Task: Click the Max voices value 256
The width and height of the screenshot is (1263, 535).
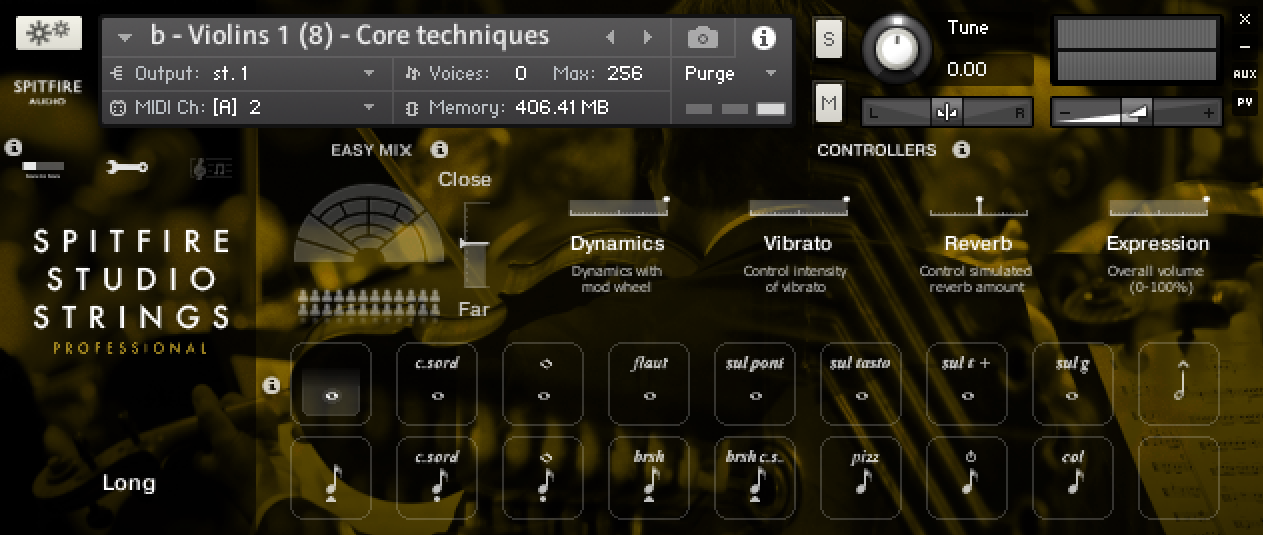Action: pyautogui.click(x=625, y=73)
